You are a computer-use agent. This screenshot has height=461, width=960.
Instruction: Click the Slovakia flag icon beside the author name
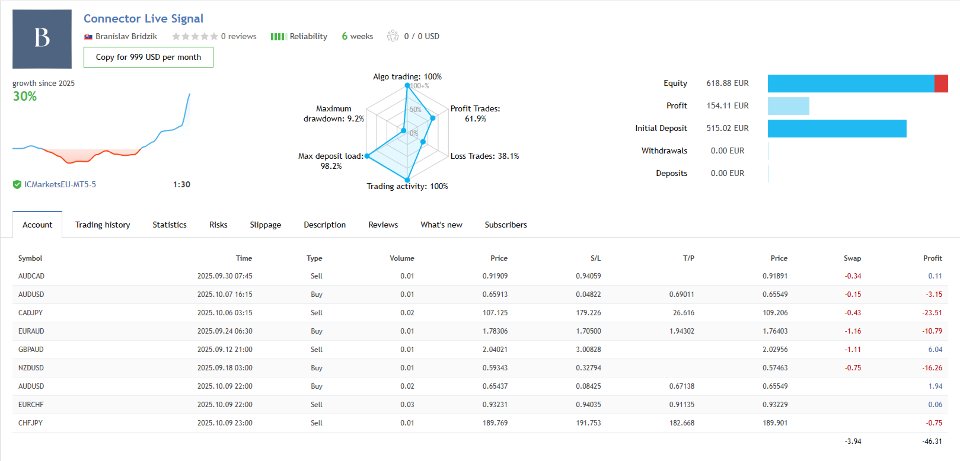click(87, 36)
